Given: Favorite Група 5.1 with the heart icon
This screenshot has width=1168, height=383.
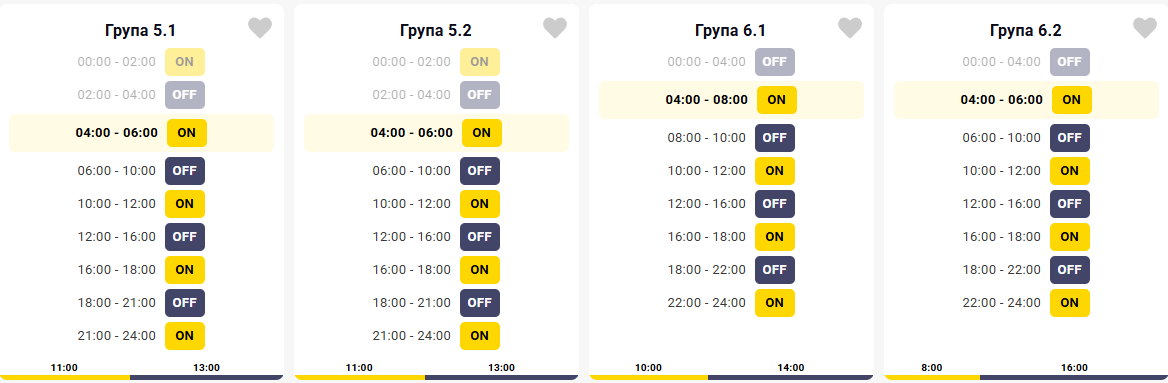Looking at the screenshot, I should [x=260, y=28].
